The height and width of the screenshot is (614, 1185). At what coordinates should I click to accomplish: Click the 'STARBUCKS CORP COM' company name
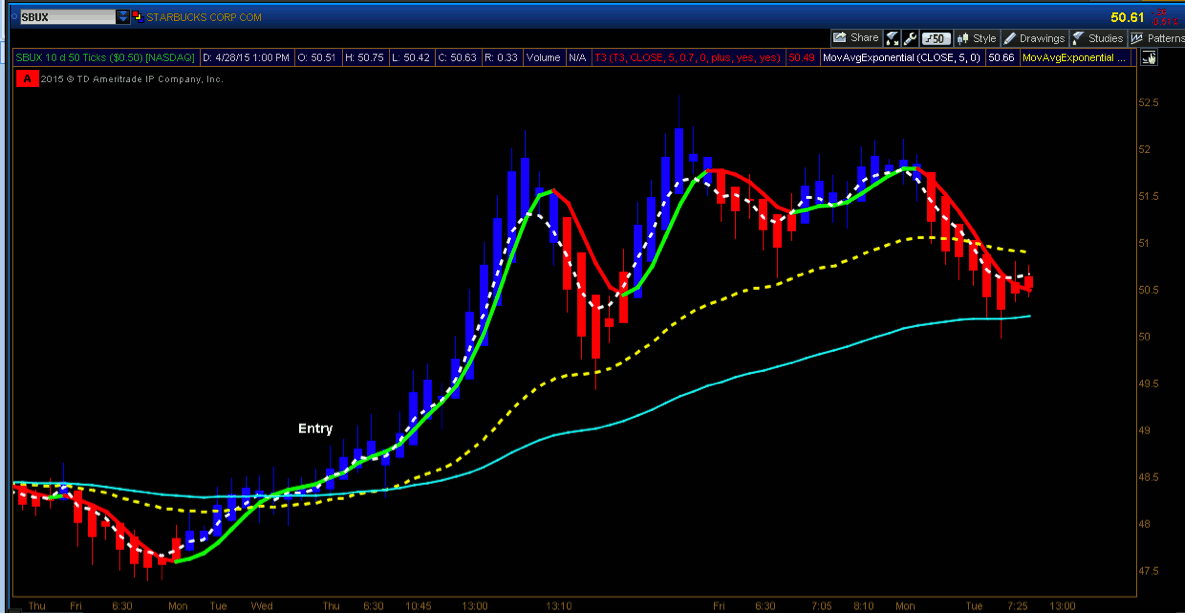(x=203, y=16)
